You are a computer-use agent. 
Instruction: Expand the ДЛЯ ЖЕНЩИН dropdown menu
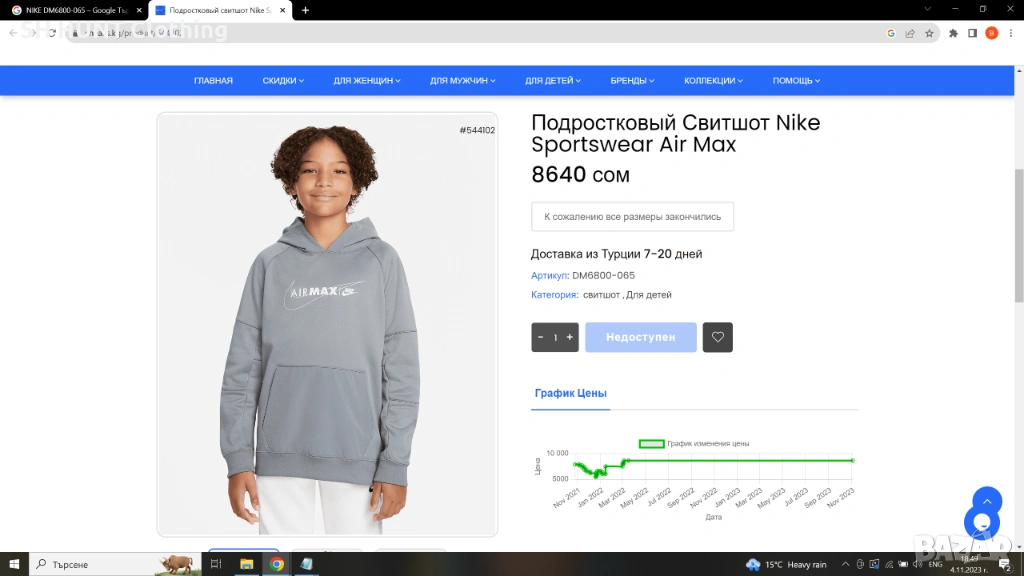(366, 80)
